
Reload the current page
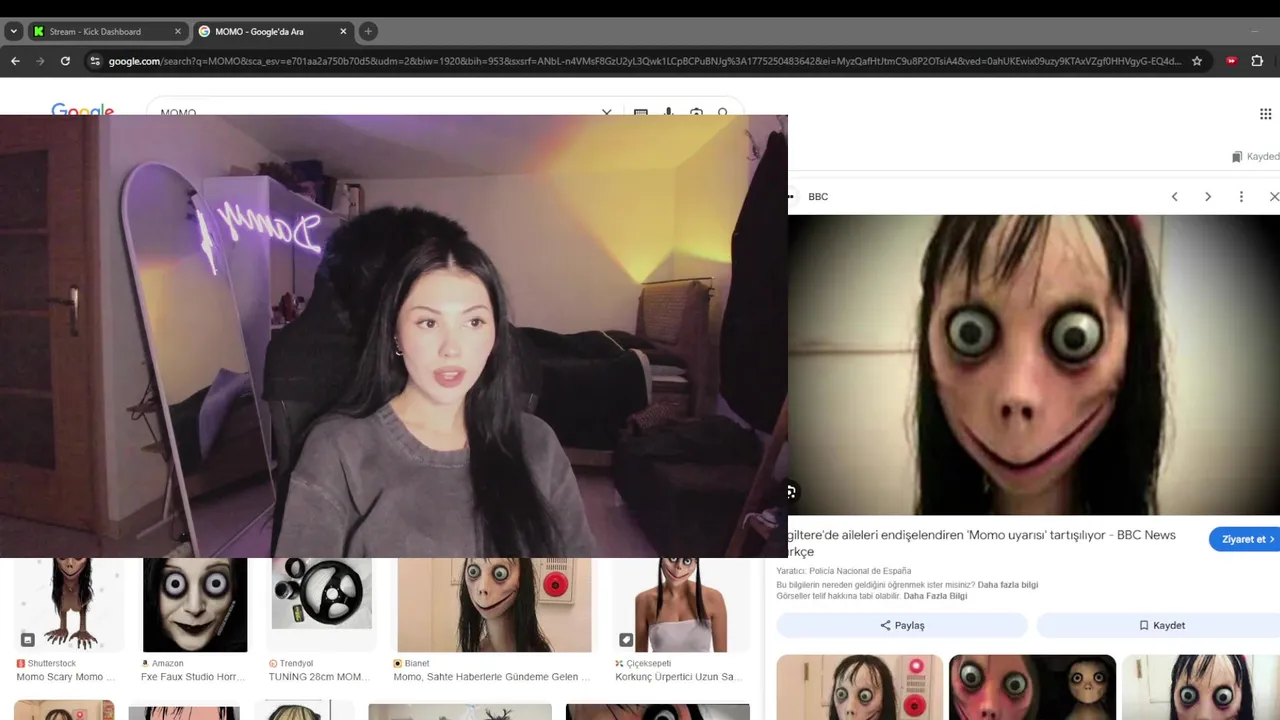point(65,61)
